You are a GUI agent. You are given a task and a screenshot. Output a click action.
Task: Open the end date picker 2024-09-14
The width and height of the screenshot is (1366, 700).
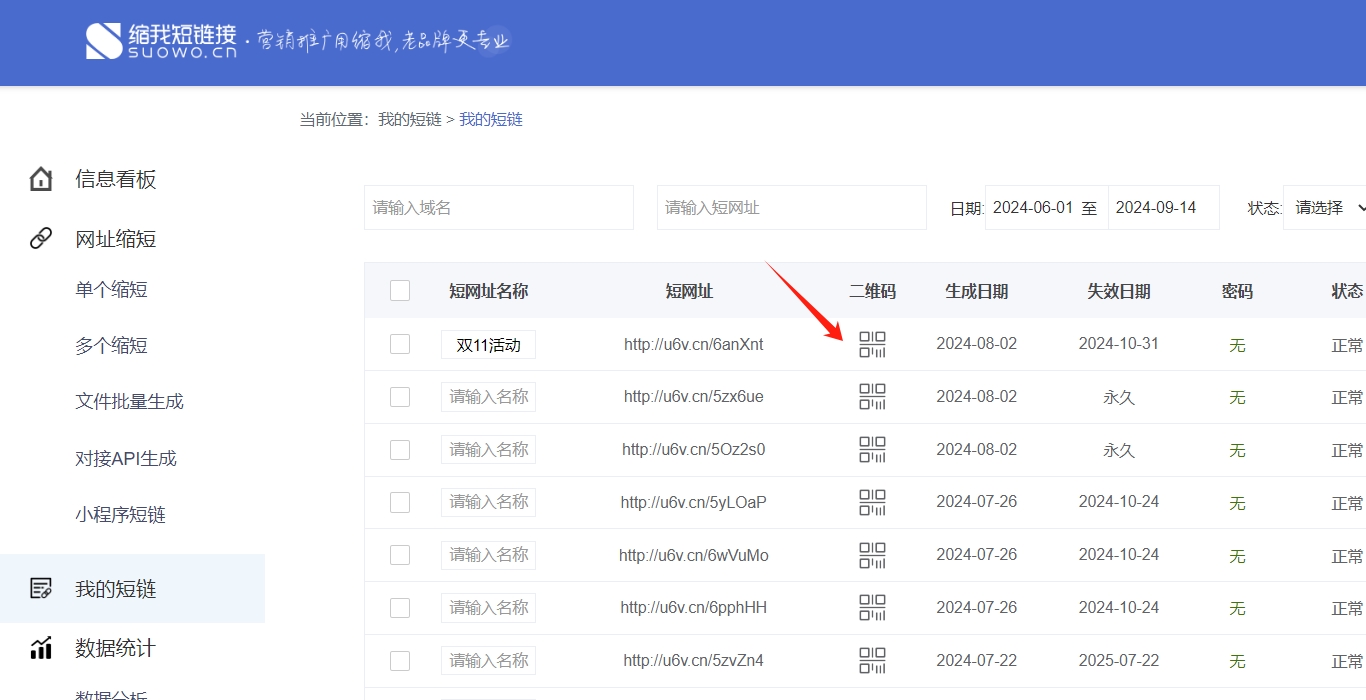pos(1157,208)
